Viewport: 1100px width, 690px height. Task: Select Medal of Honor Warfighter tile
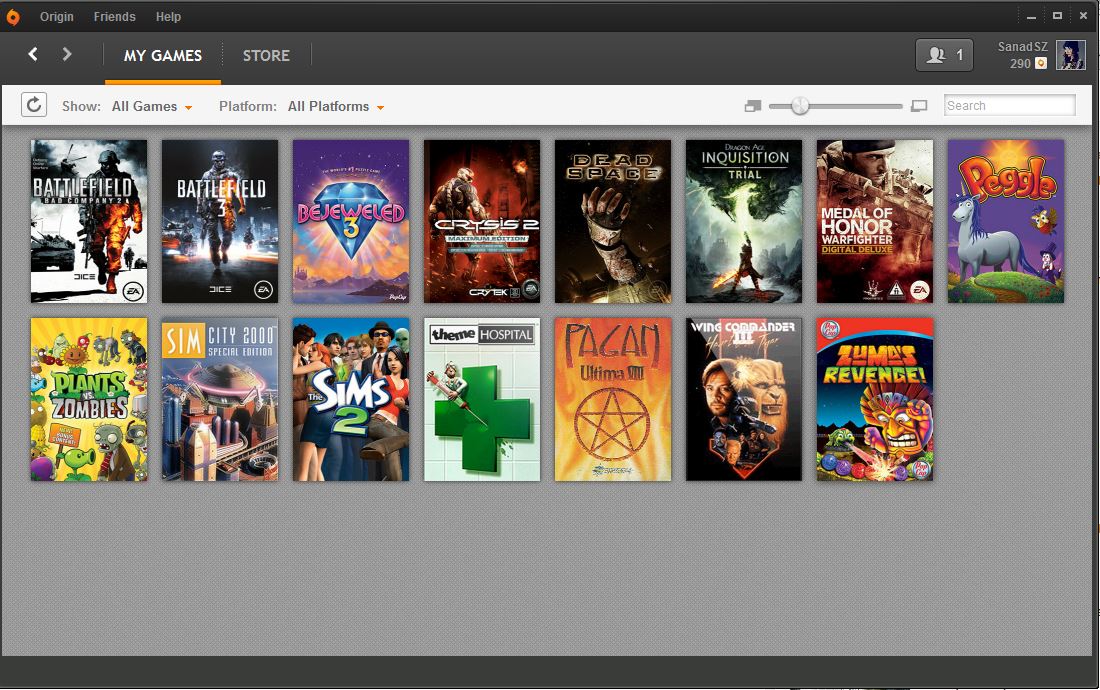875,221
